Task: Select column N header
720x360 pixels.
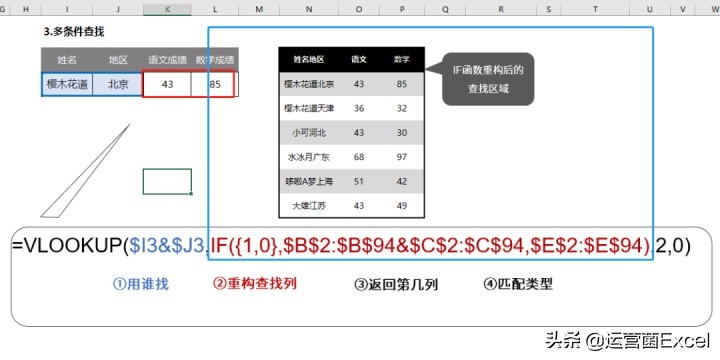Action: (309, 9)
